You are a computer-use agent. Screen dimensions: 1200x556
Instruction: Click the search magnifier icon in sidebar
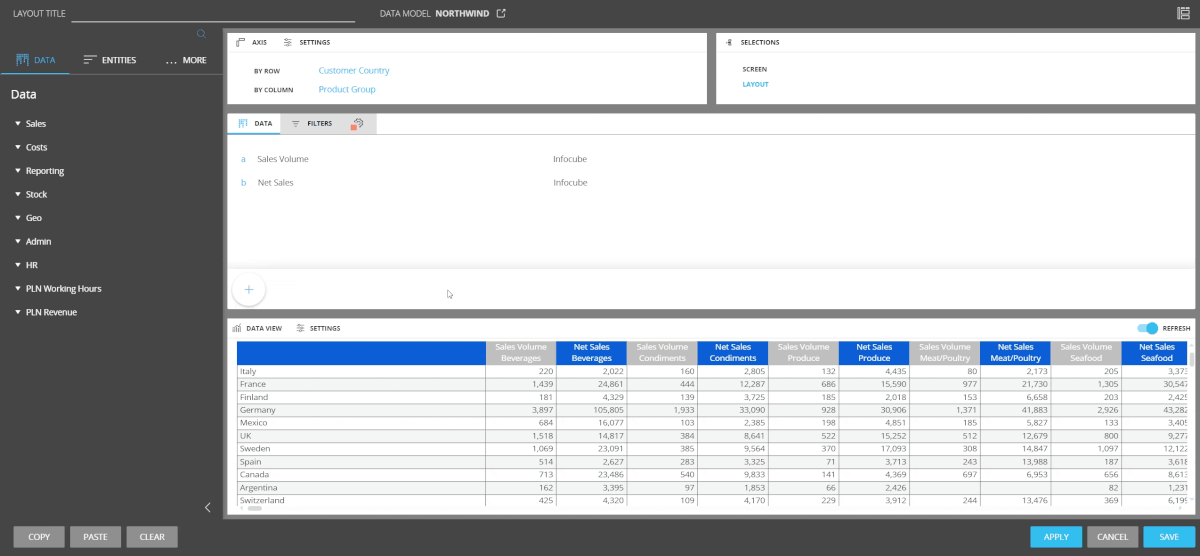coord(201,34)
